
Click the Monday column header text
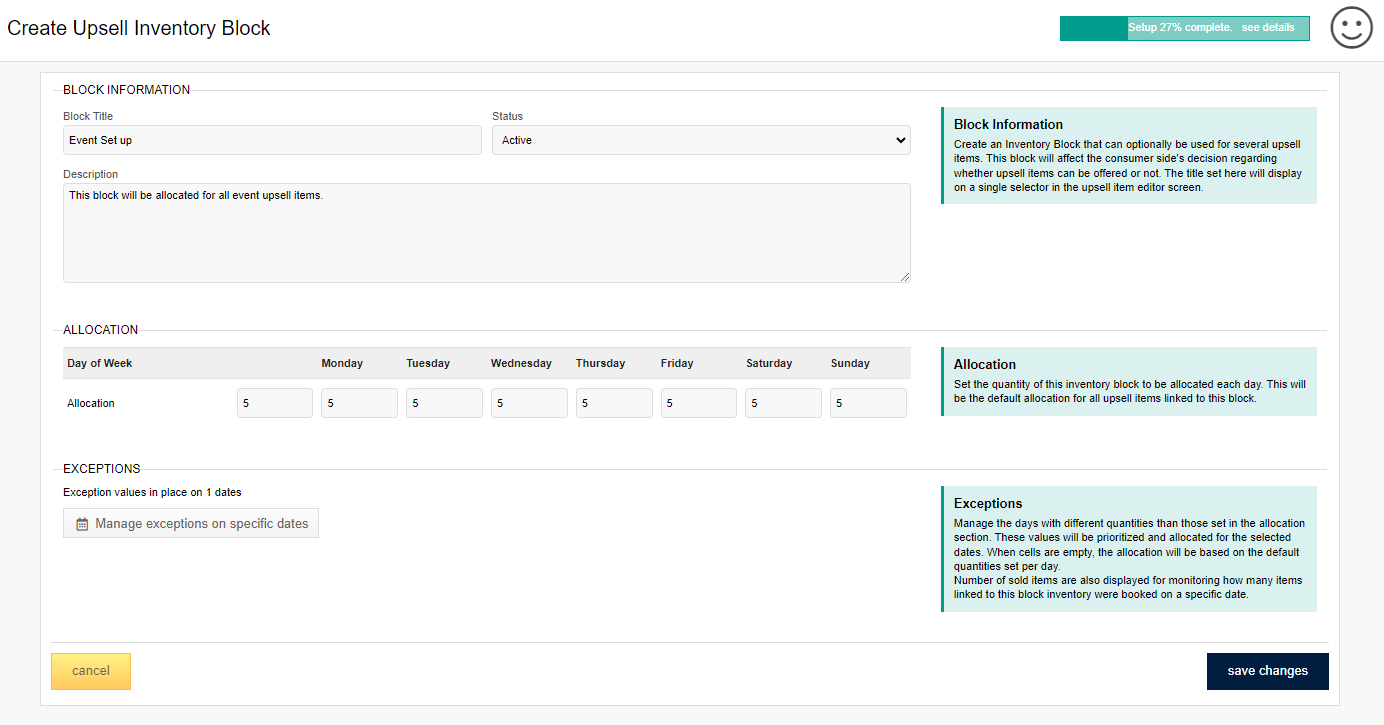(x=342, y=363)
